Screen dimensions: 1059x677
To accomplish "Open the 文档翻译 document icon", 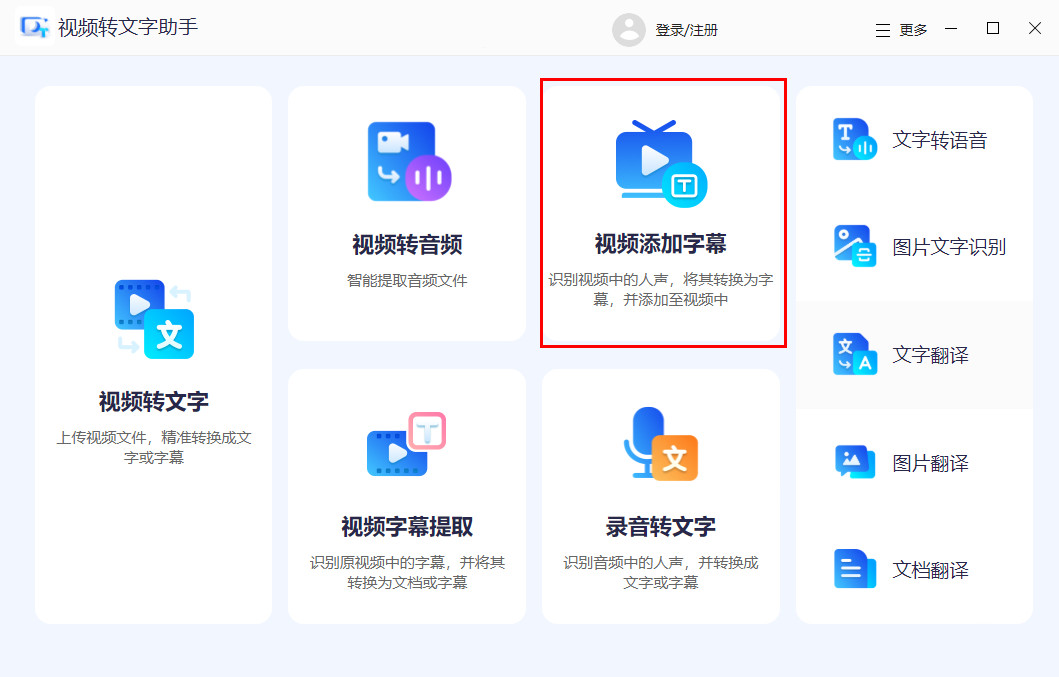I will (853, 570).
